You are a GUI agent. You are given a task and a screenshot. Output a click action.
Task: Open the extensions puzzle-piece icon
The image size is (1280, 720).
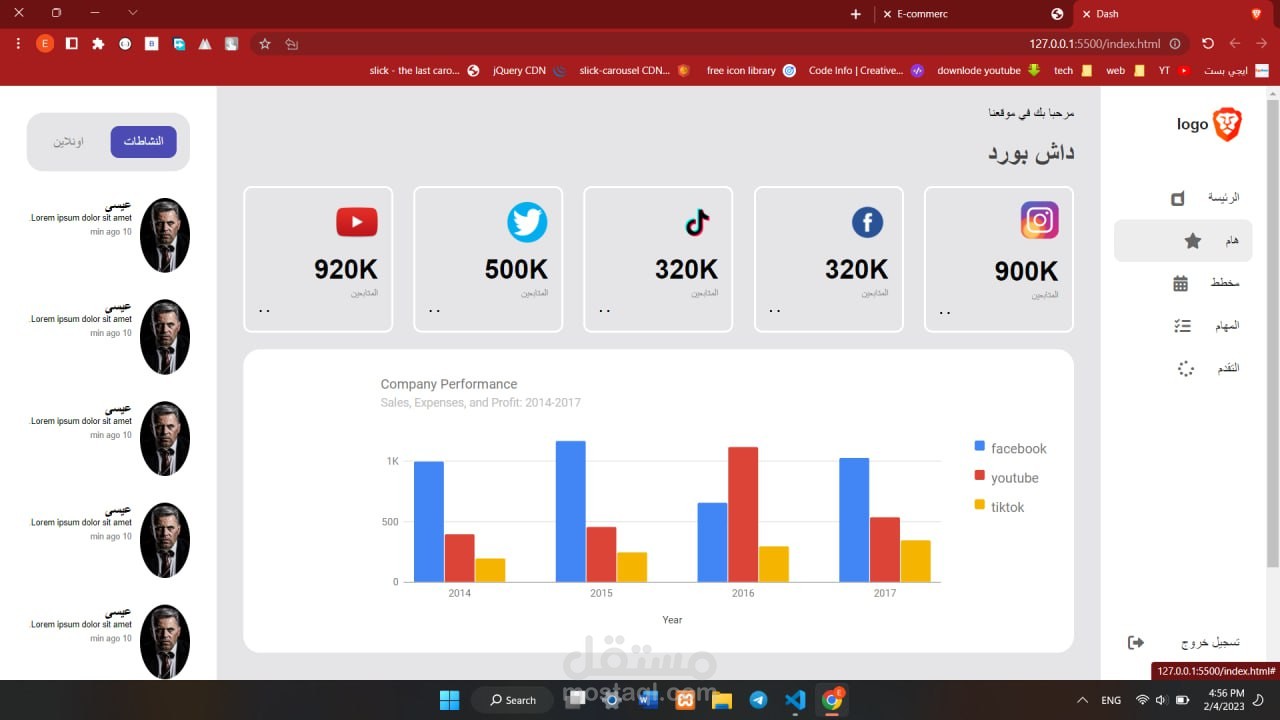[98, 43]
